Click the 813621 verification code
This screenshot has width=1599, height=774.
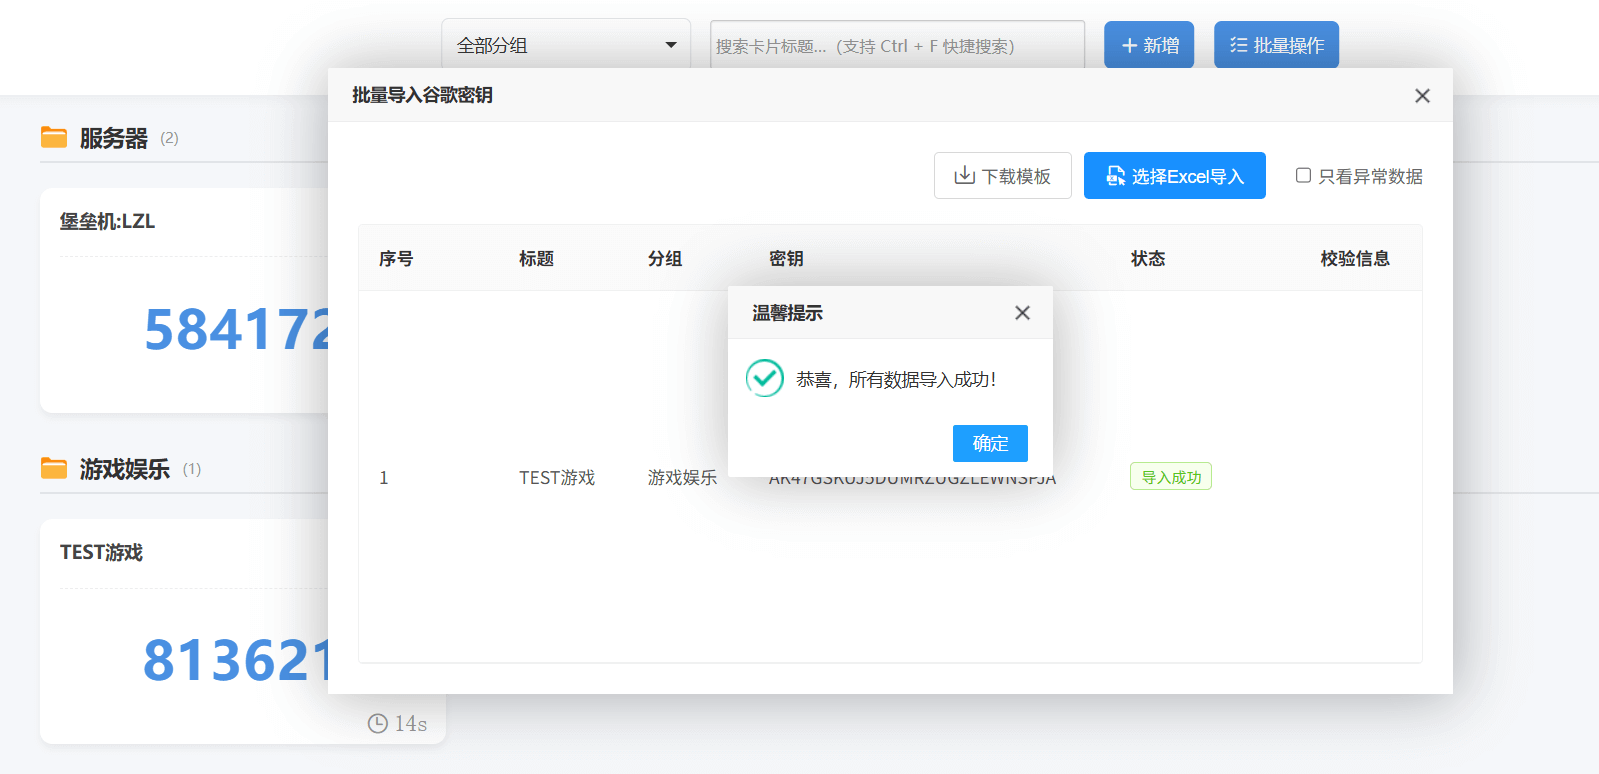[236, 661]
